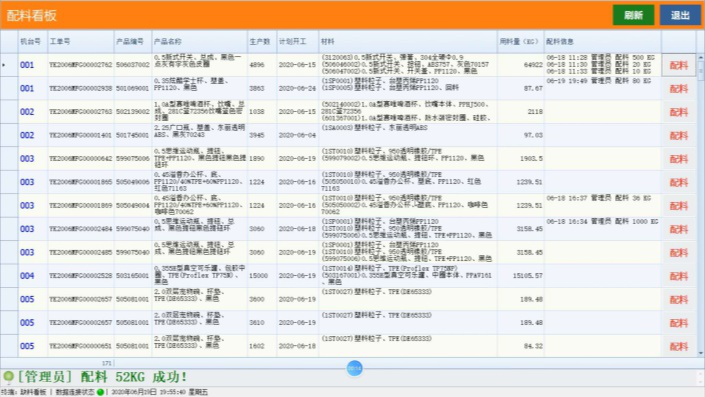This screenshot has width=705, height=397.
Task: Sort by the 机台号 column header
Action: tap(32, 41)
